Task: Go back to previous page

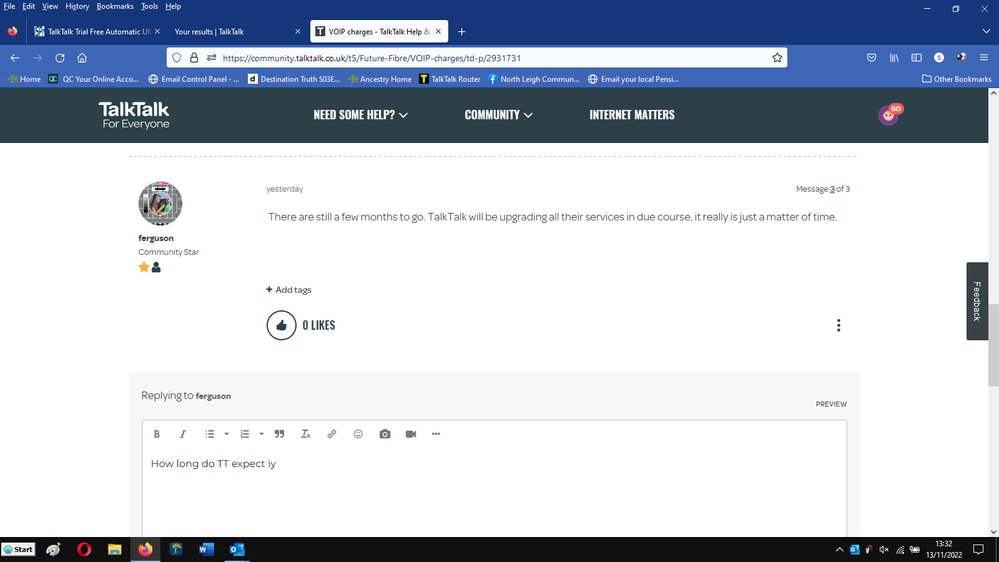Action: tap(15, 58)
